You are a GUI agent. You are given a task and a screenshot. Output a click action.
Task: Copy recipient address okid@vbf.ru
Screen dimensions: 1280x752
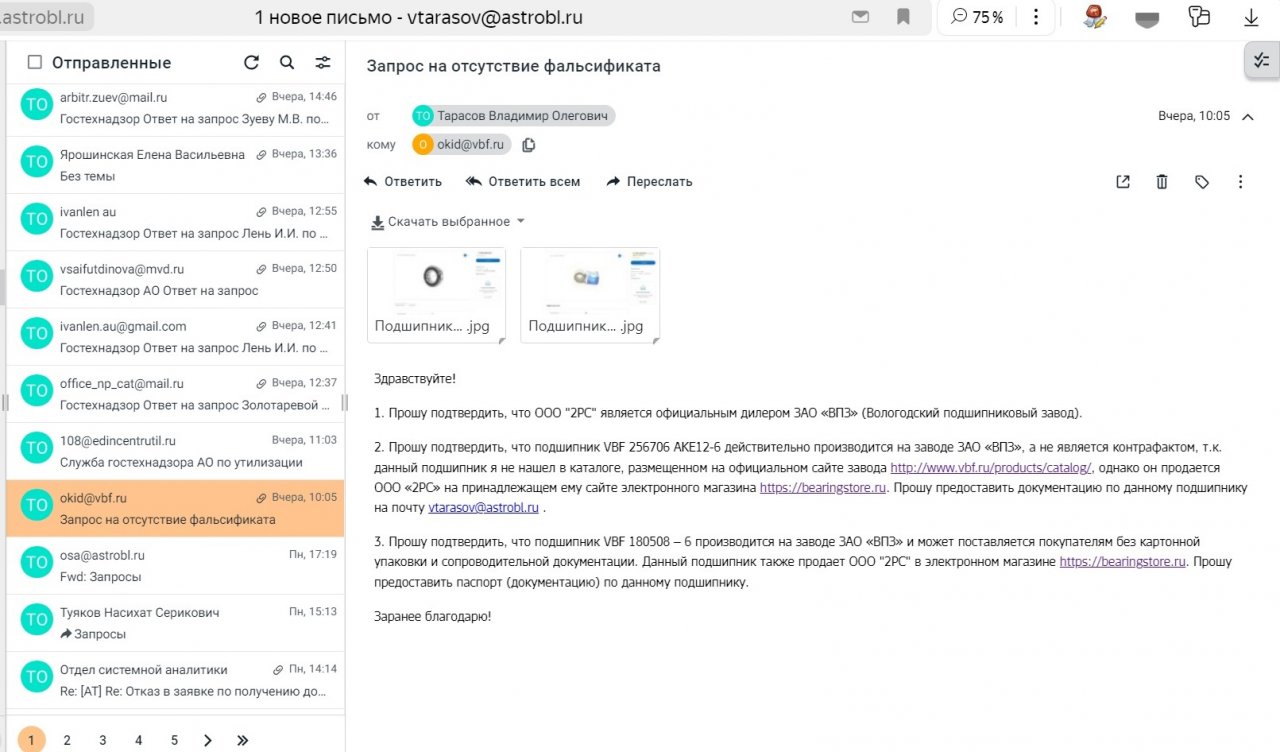[x=529, y=145]
